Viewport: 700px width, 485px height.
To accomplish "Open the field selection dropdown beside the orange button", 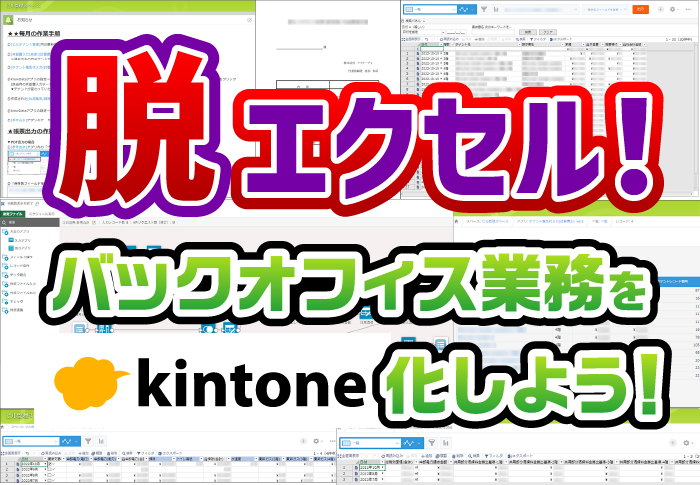I will coord(606,9).
